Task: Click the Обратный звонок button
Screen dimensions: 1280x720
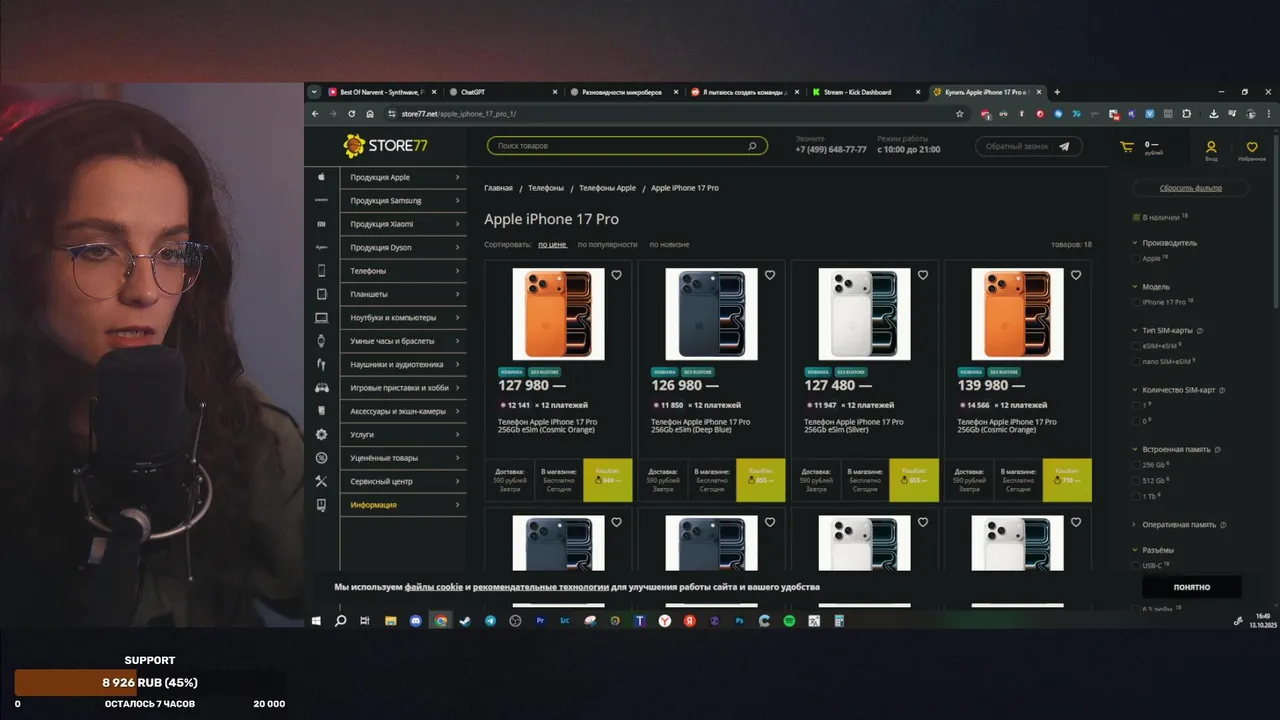Action: pos(1028,146)
